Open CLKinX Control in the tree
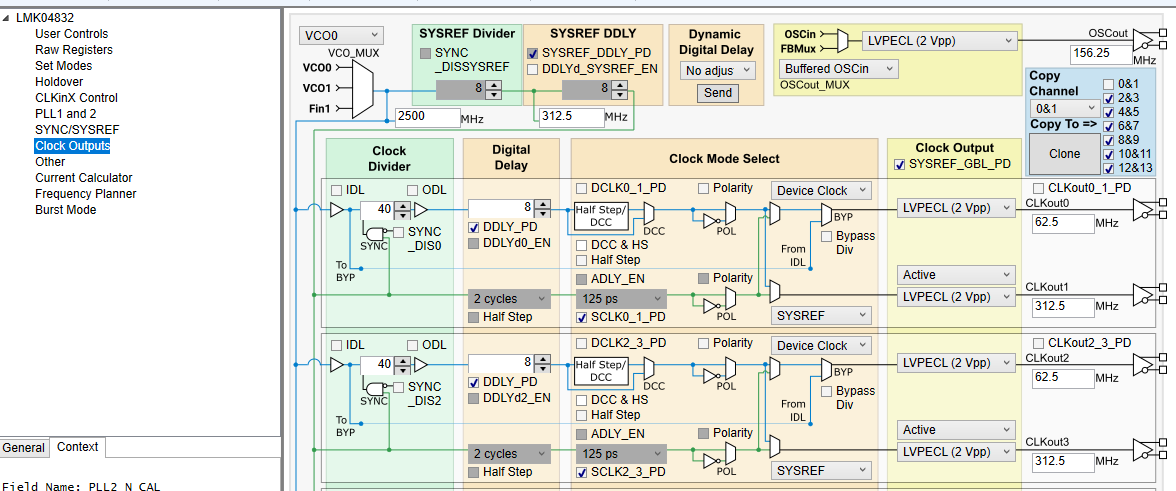 click(x=76, y=97)
